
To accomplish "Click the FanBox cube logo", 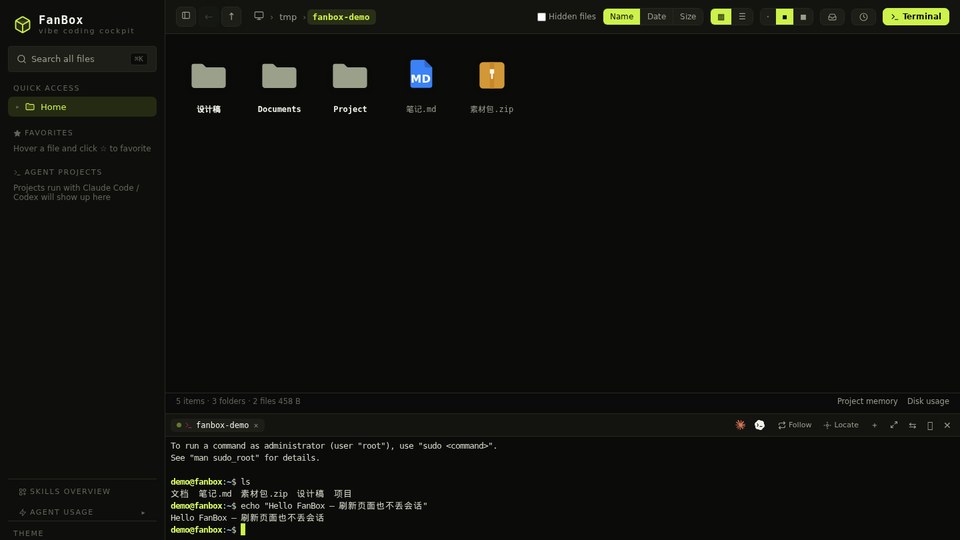I will pyautogui.click(x=23, y=24).
